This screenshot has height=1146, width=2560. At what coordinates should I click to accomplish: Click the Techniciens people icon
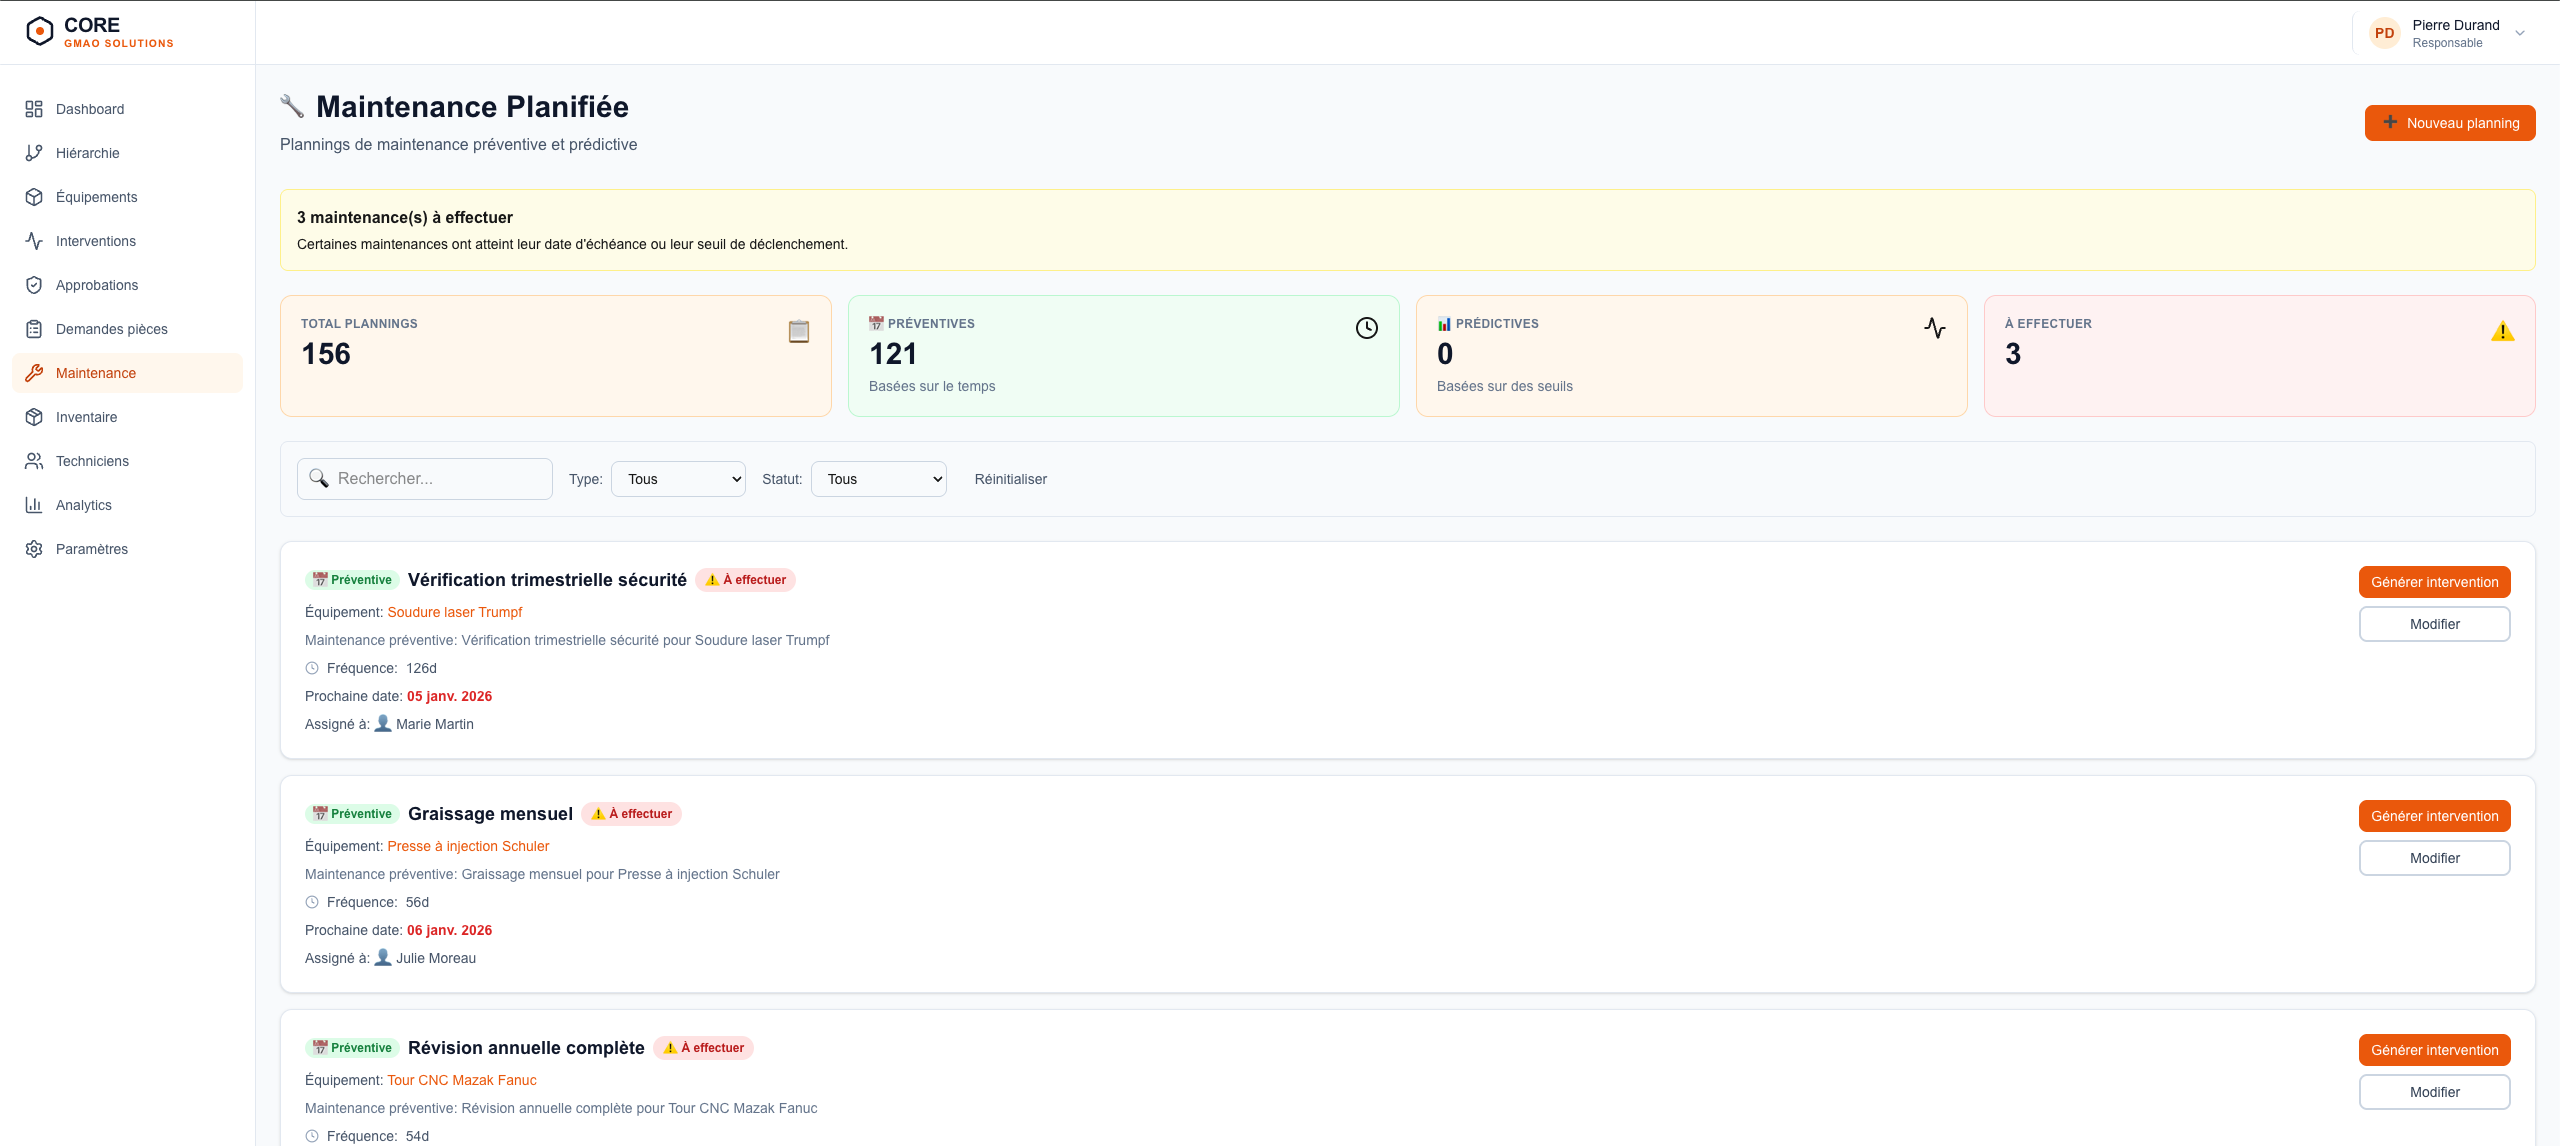click(x=34, y=461)
